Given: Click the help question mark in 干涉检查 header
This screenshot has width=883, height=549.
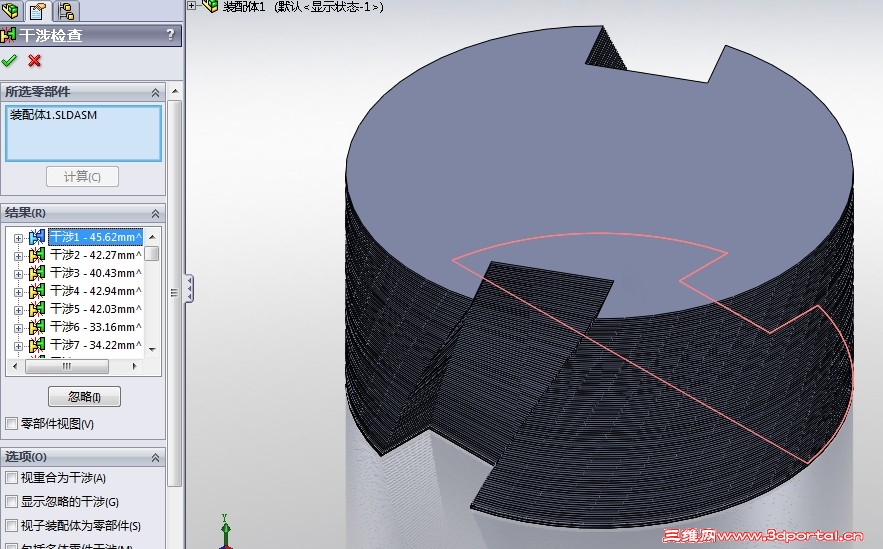Looking at the screenshot, I should pyautogui.click(x=171, y=35).
